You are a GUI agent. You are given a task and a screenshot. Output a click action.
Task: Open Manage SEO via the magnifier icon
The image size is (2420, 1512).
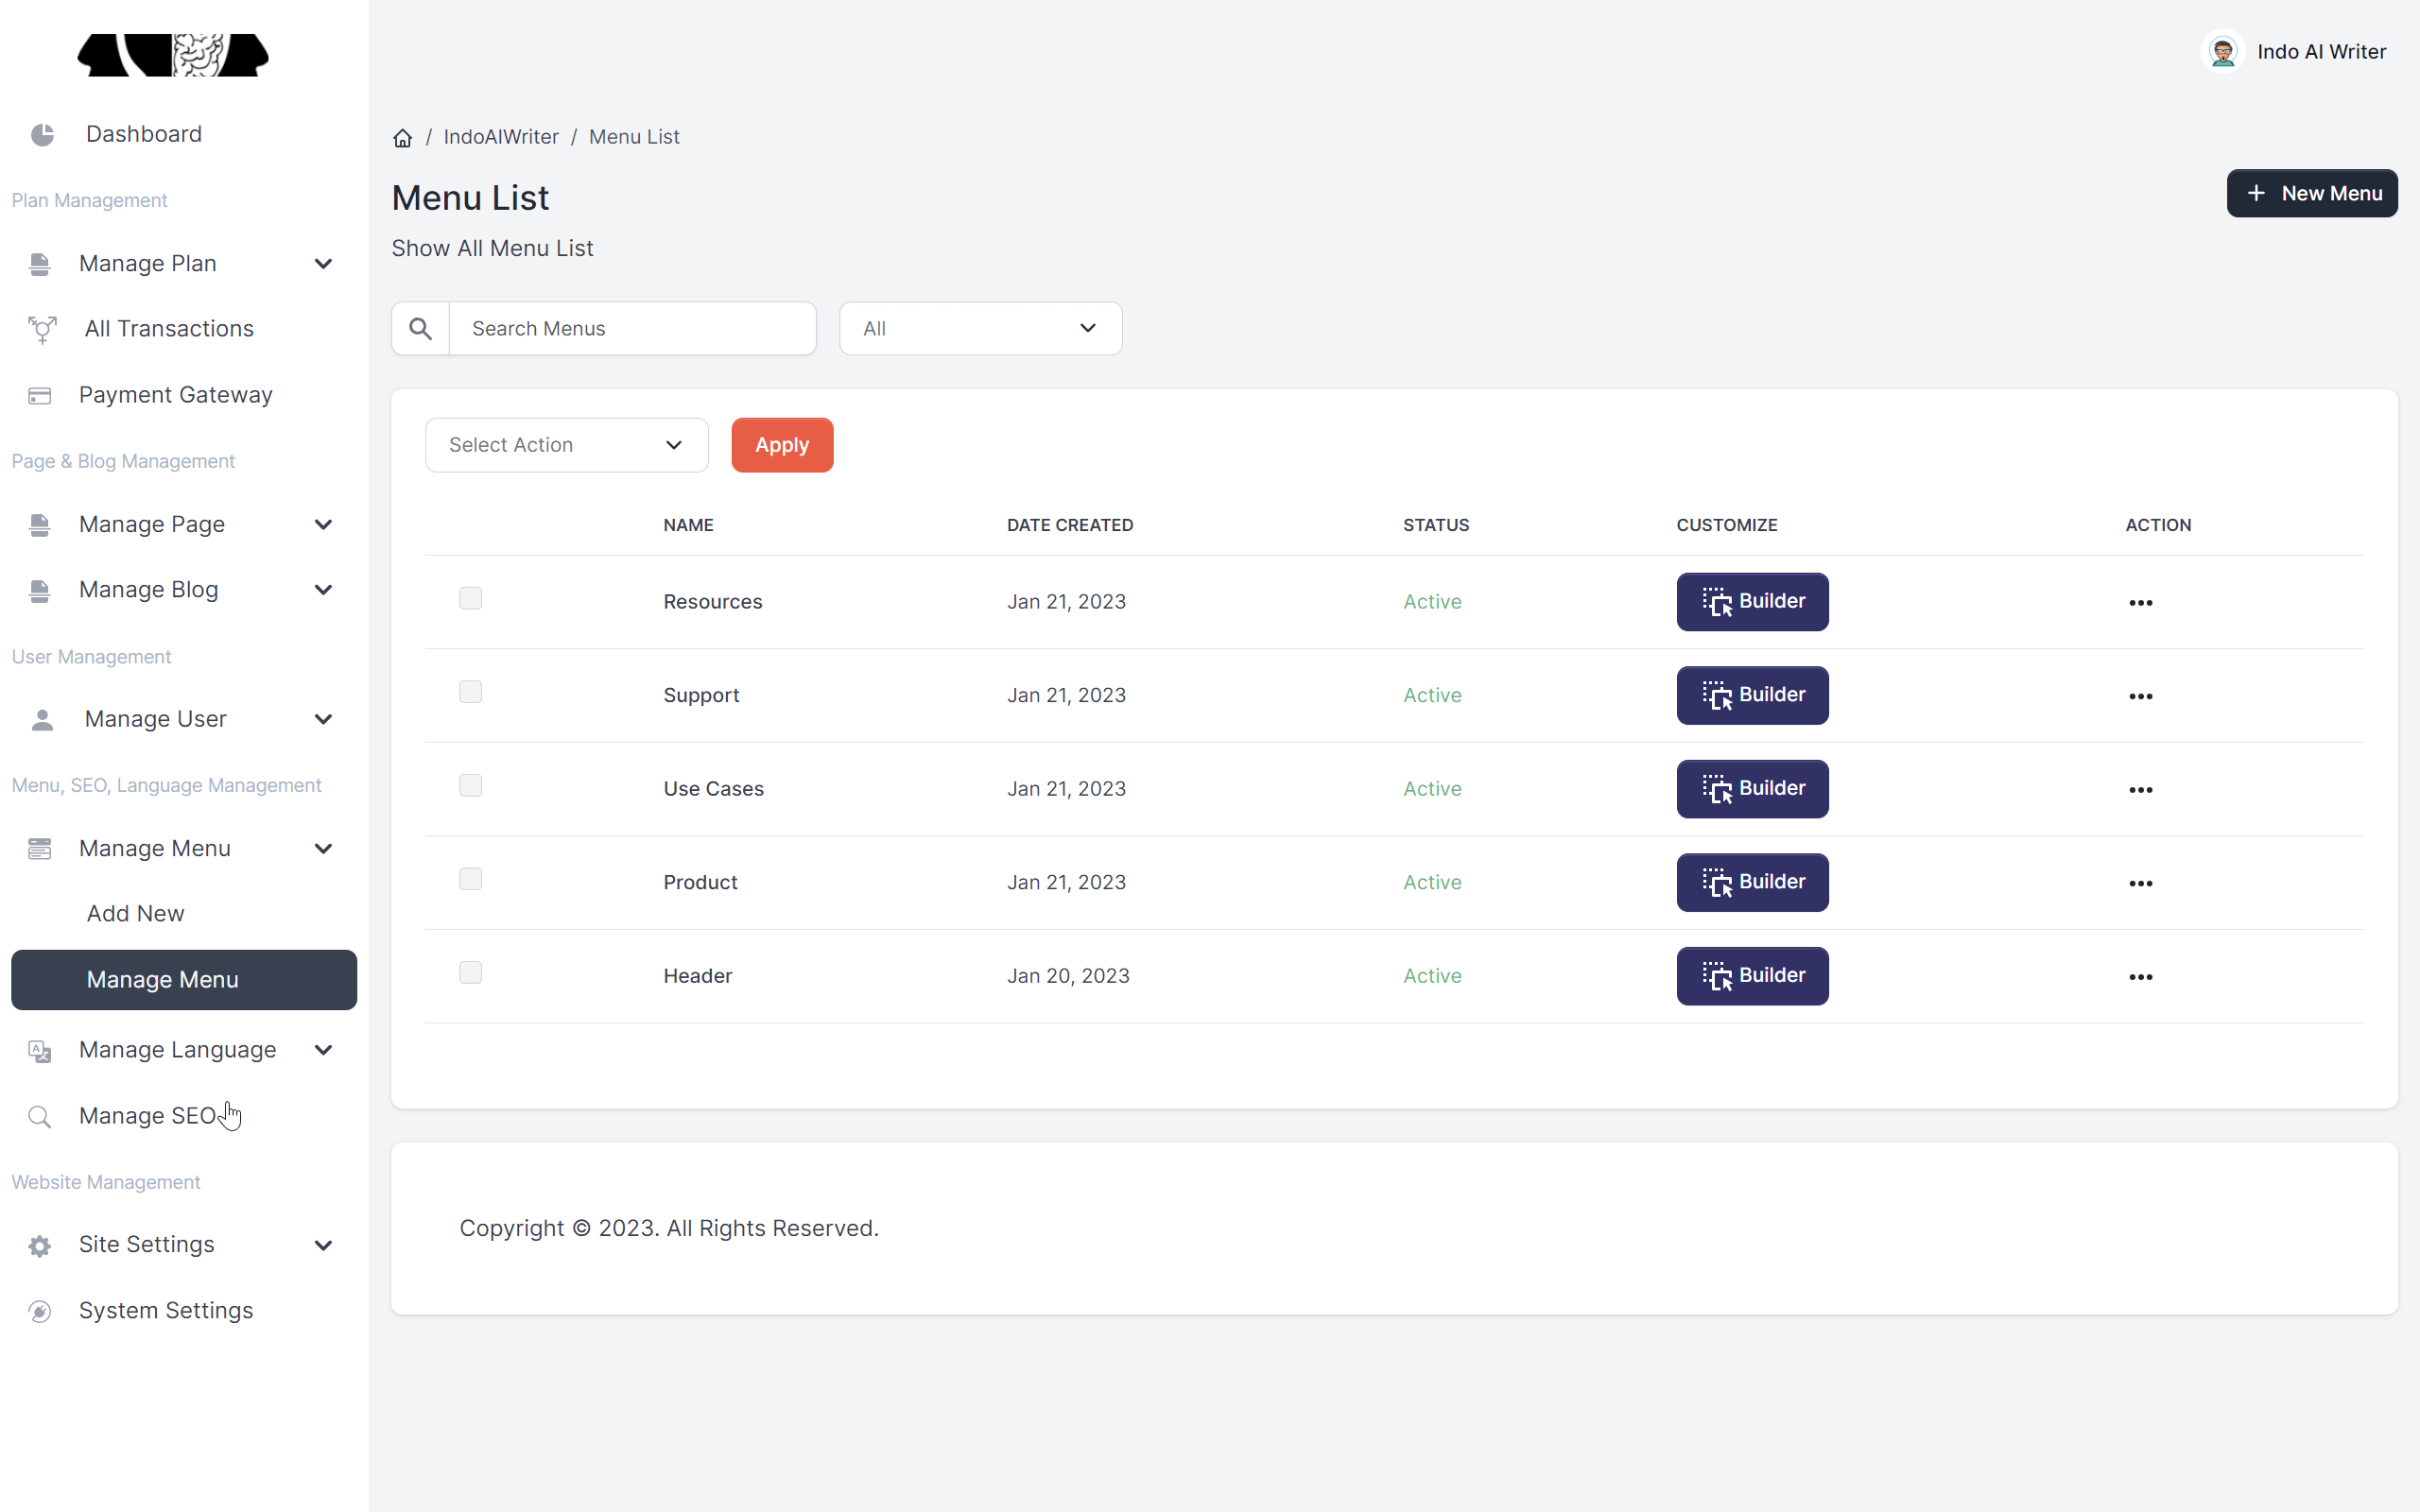pyautogui.click(x=39, y=1116)
